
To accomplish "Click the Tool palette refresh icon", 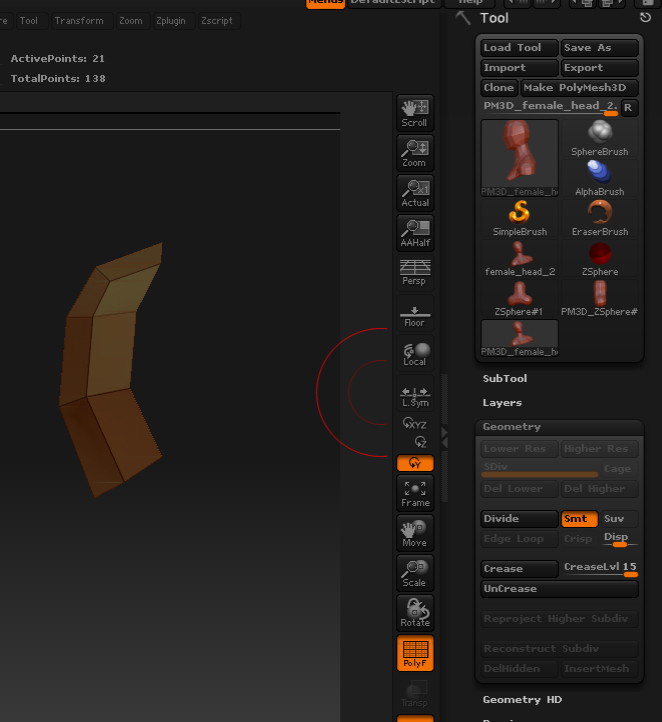I will coord(645,17).
